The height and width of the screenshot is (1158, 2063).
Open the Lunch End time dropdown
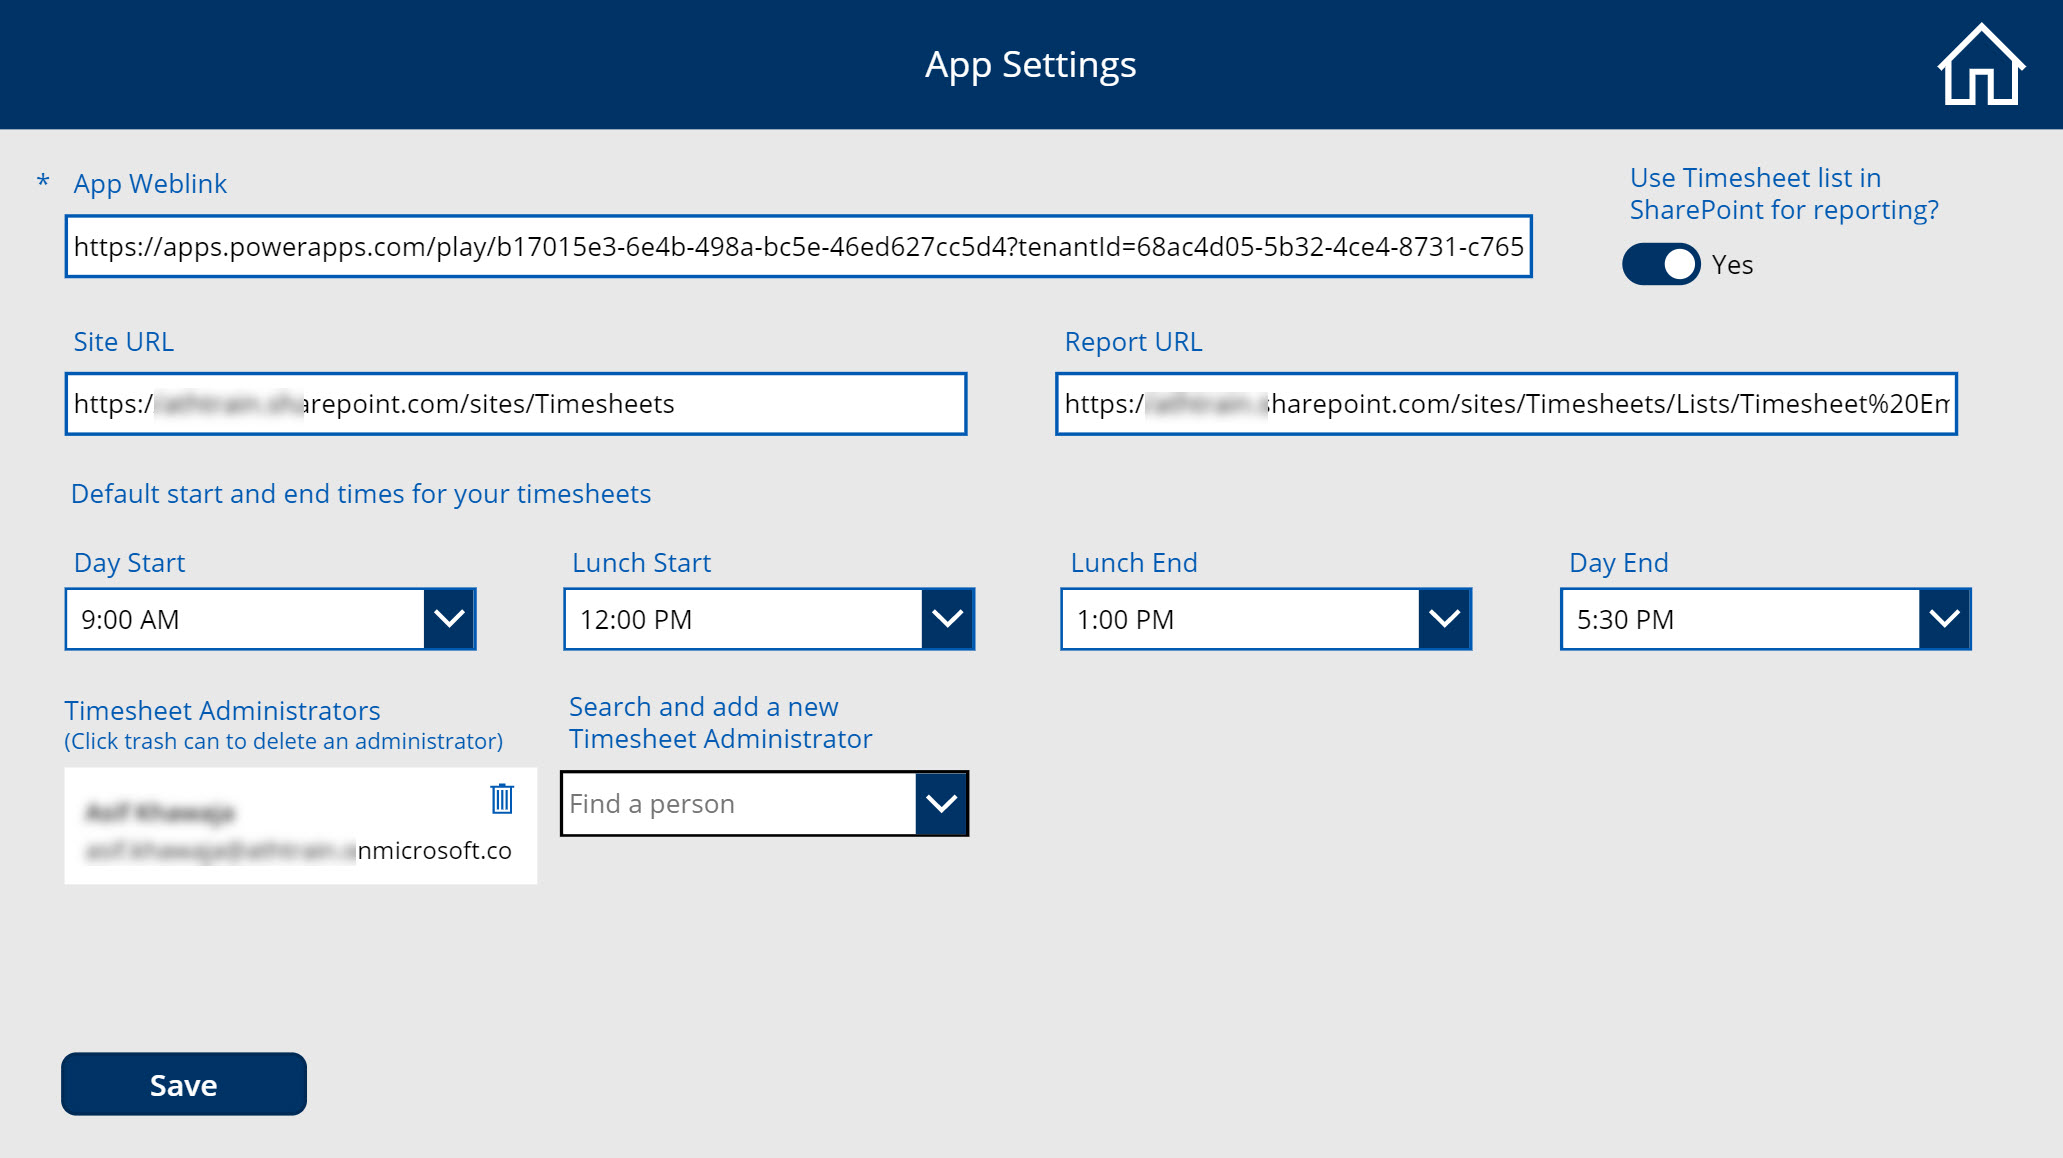1444,619
